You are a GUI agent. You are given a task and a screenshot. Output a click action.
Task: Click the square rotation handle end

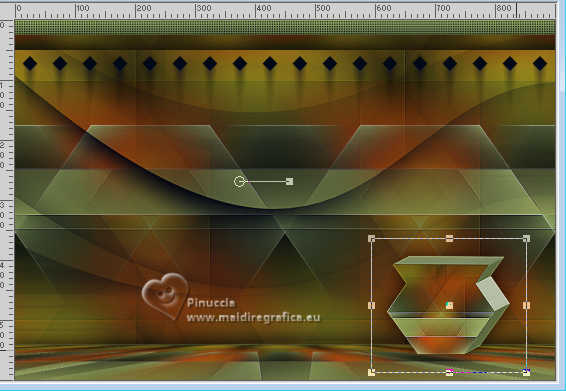click(289, 181)
